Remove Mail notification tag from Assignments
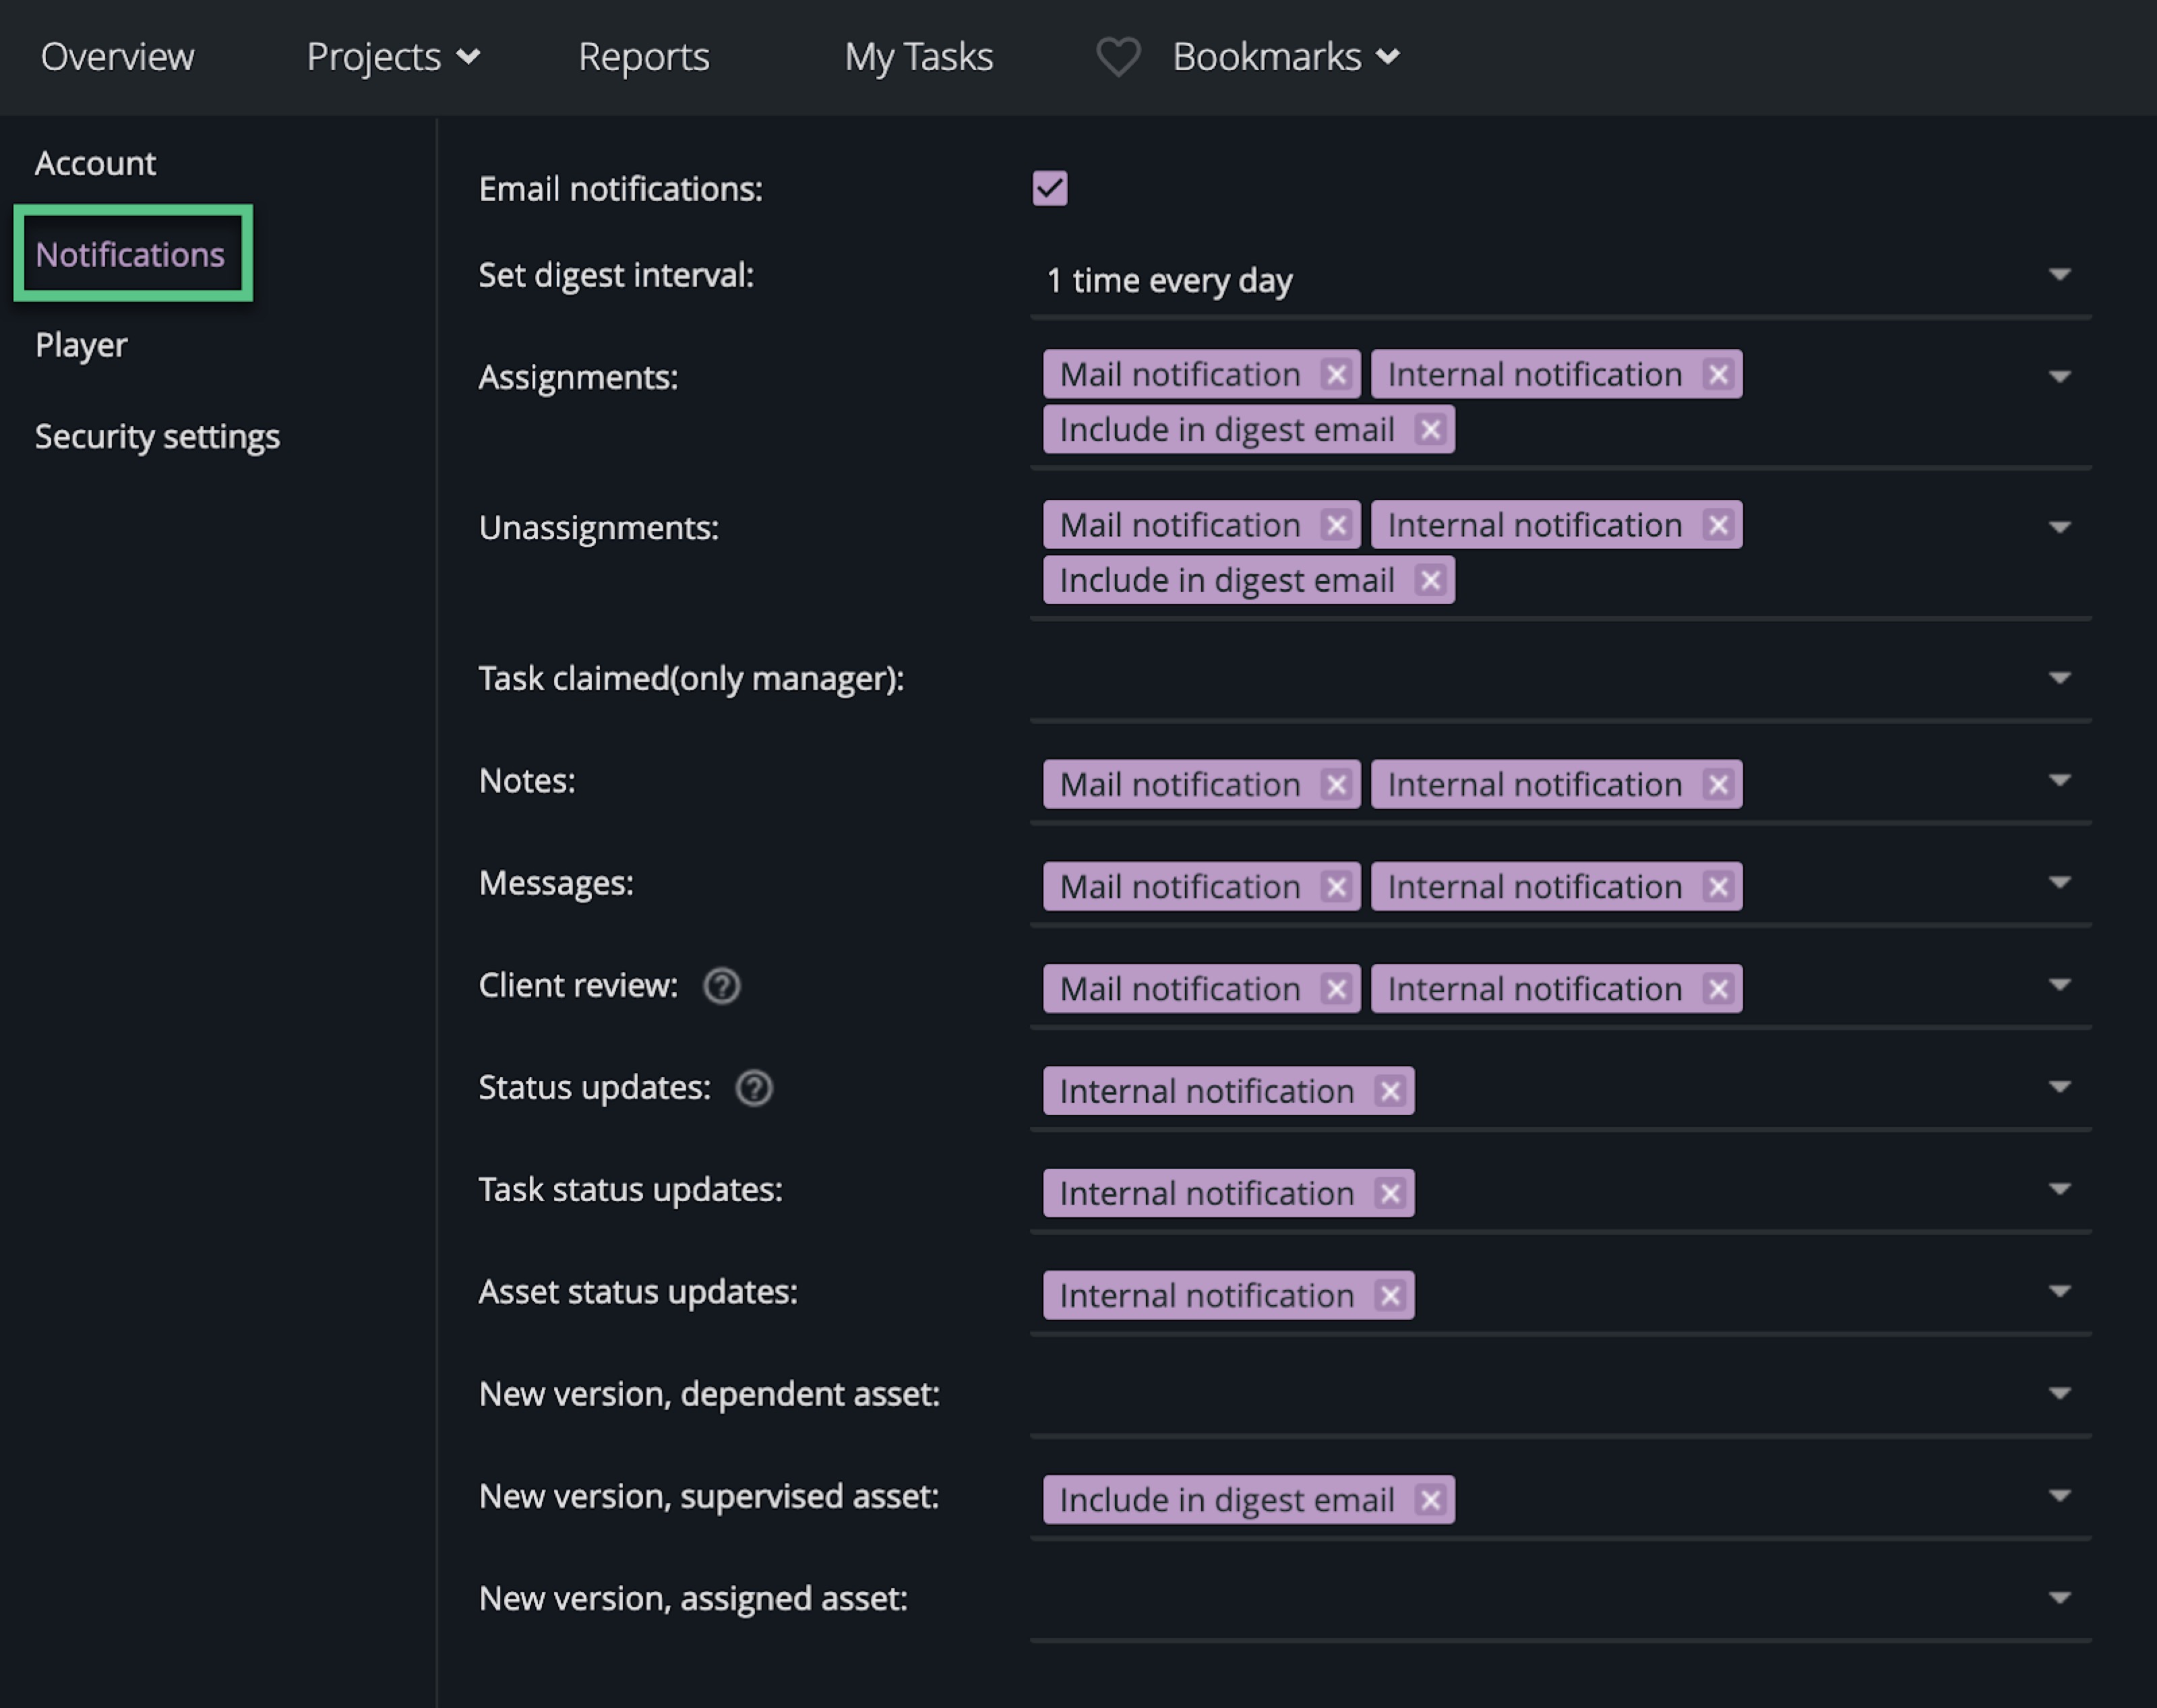Image resolution: width=2157 pixels, height=1708 pixels. coord(1336,375)
